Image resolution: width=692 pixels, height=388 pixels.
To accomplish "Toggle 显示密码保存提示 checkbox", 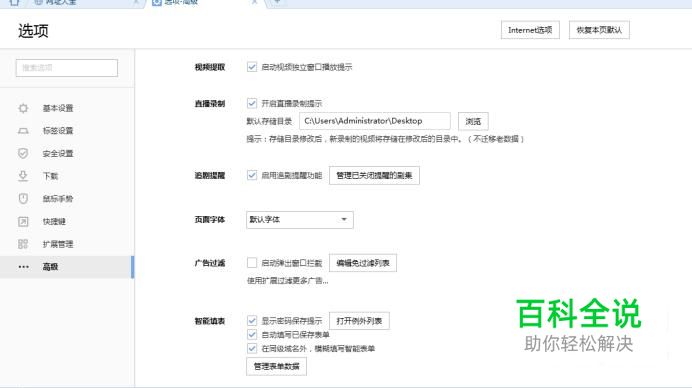I will [x=252, y=320].
